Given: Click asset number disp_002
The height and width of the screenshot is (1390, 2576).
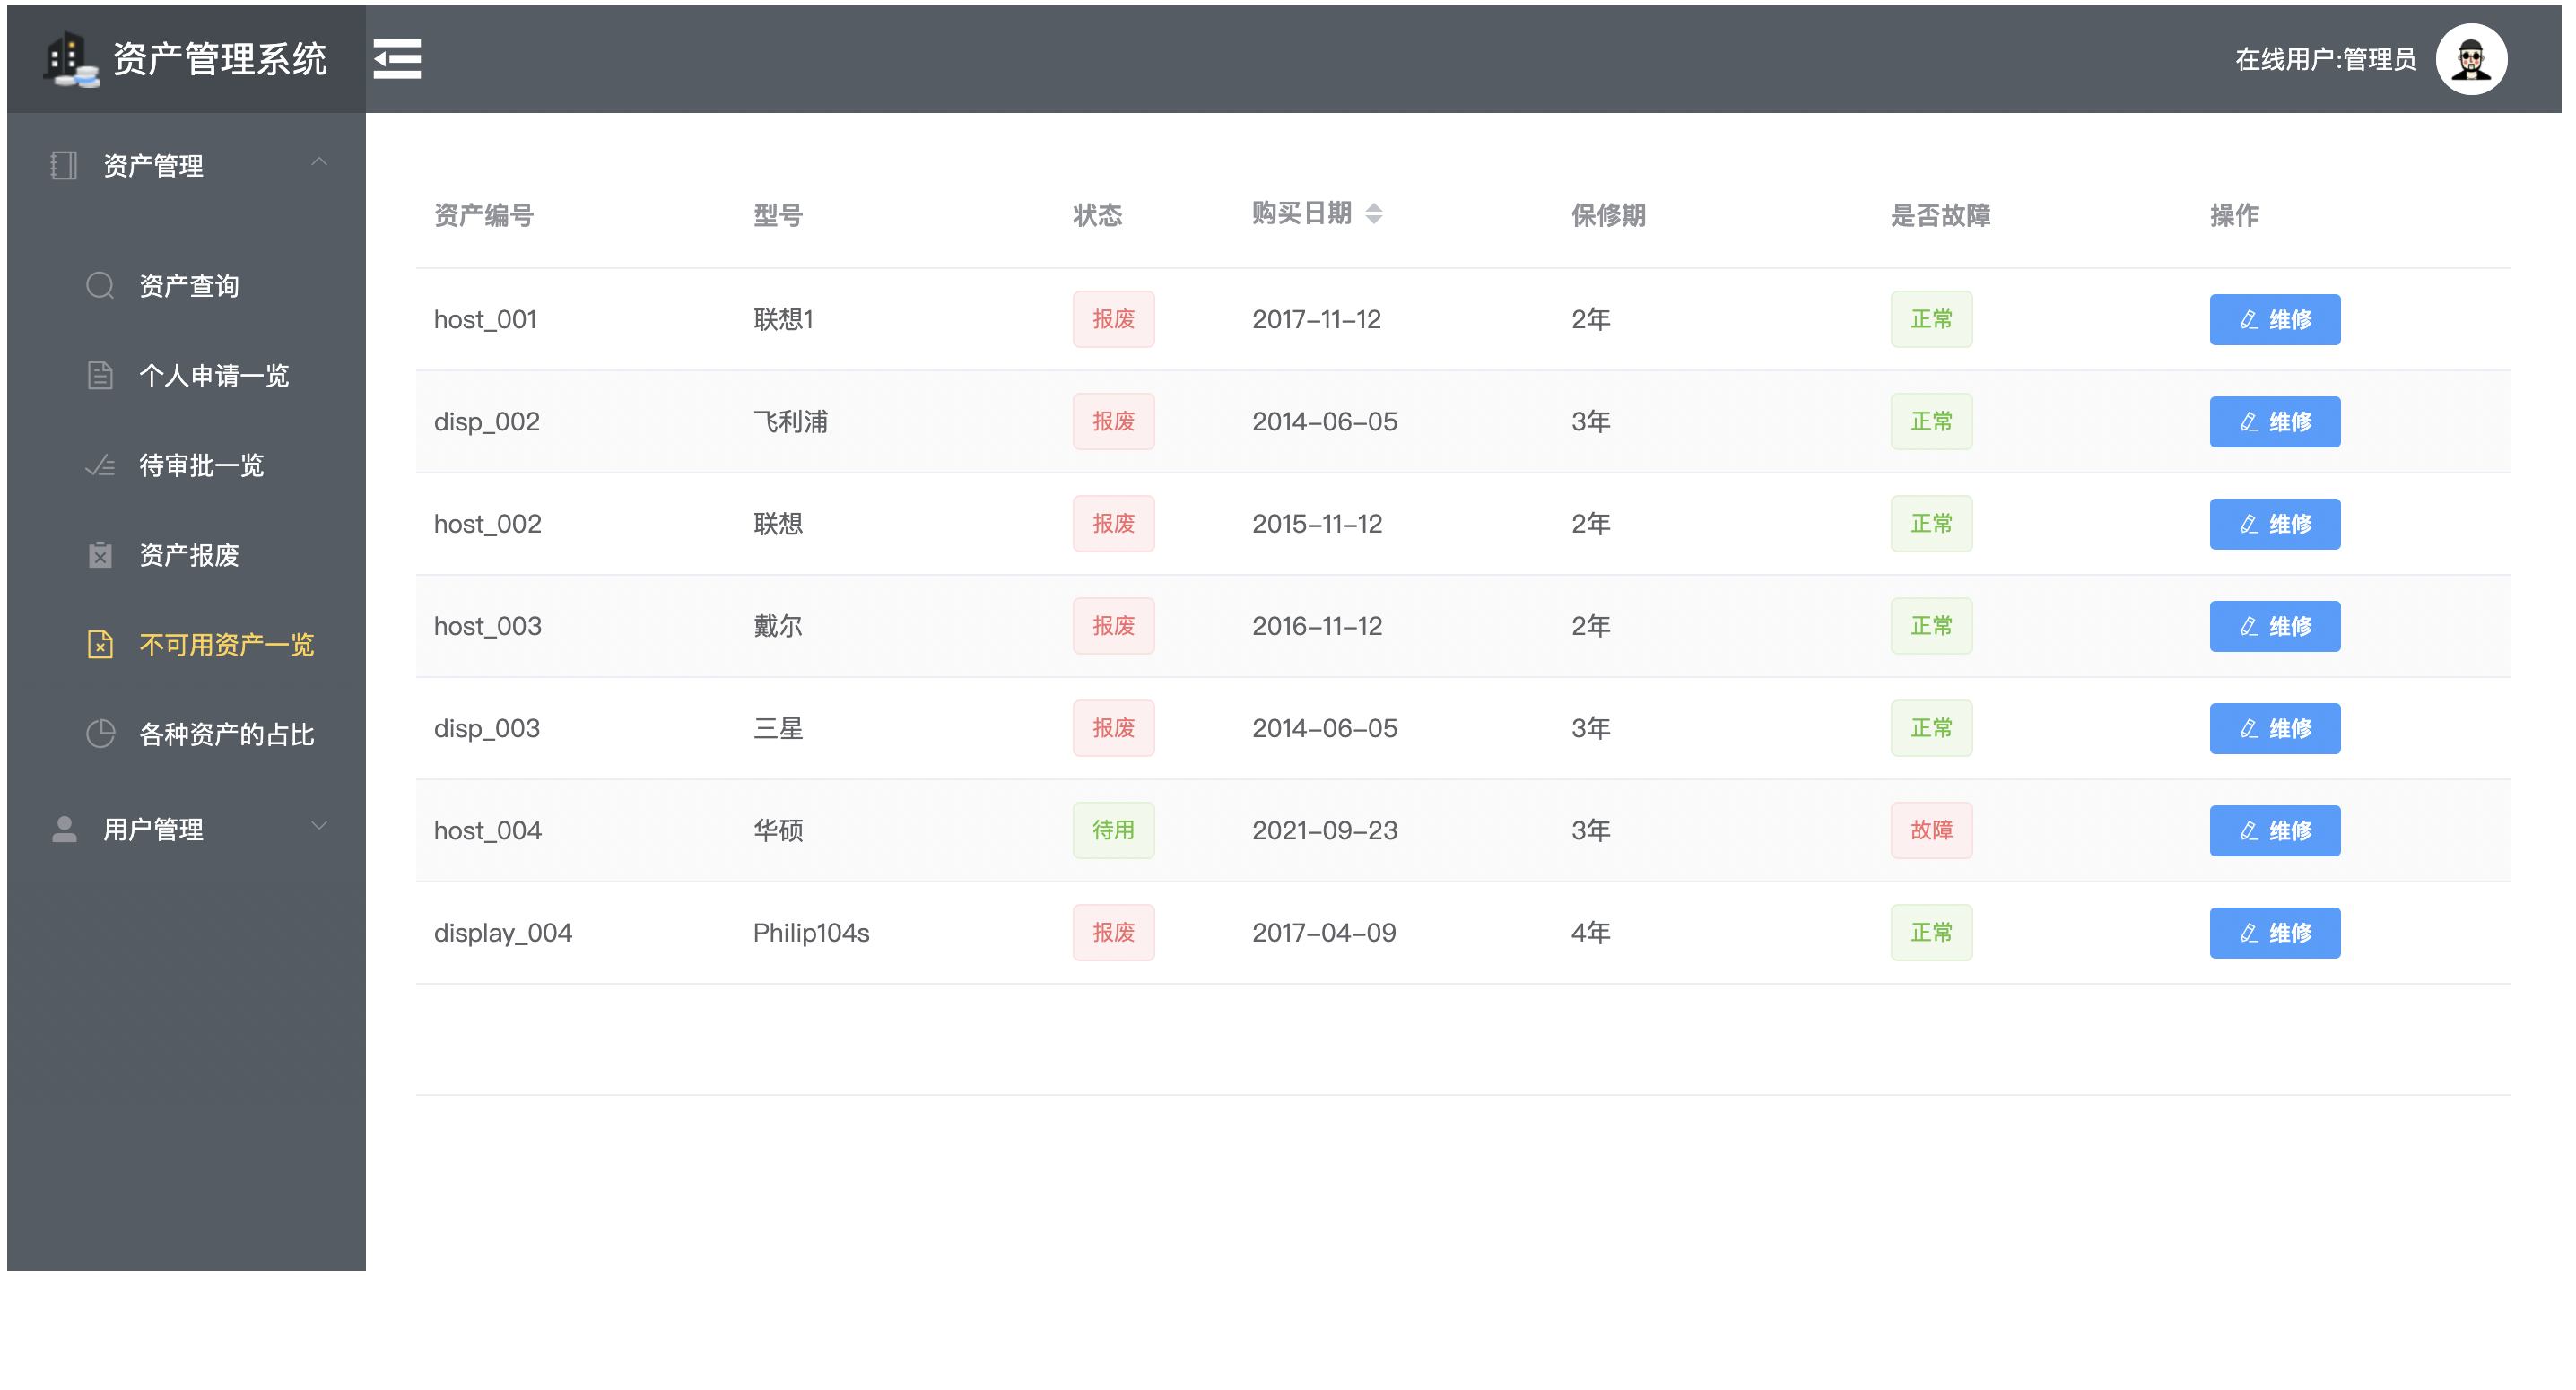Looking at the screenshot, I should point(487,421).
